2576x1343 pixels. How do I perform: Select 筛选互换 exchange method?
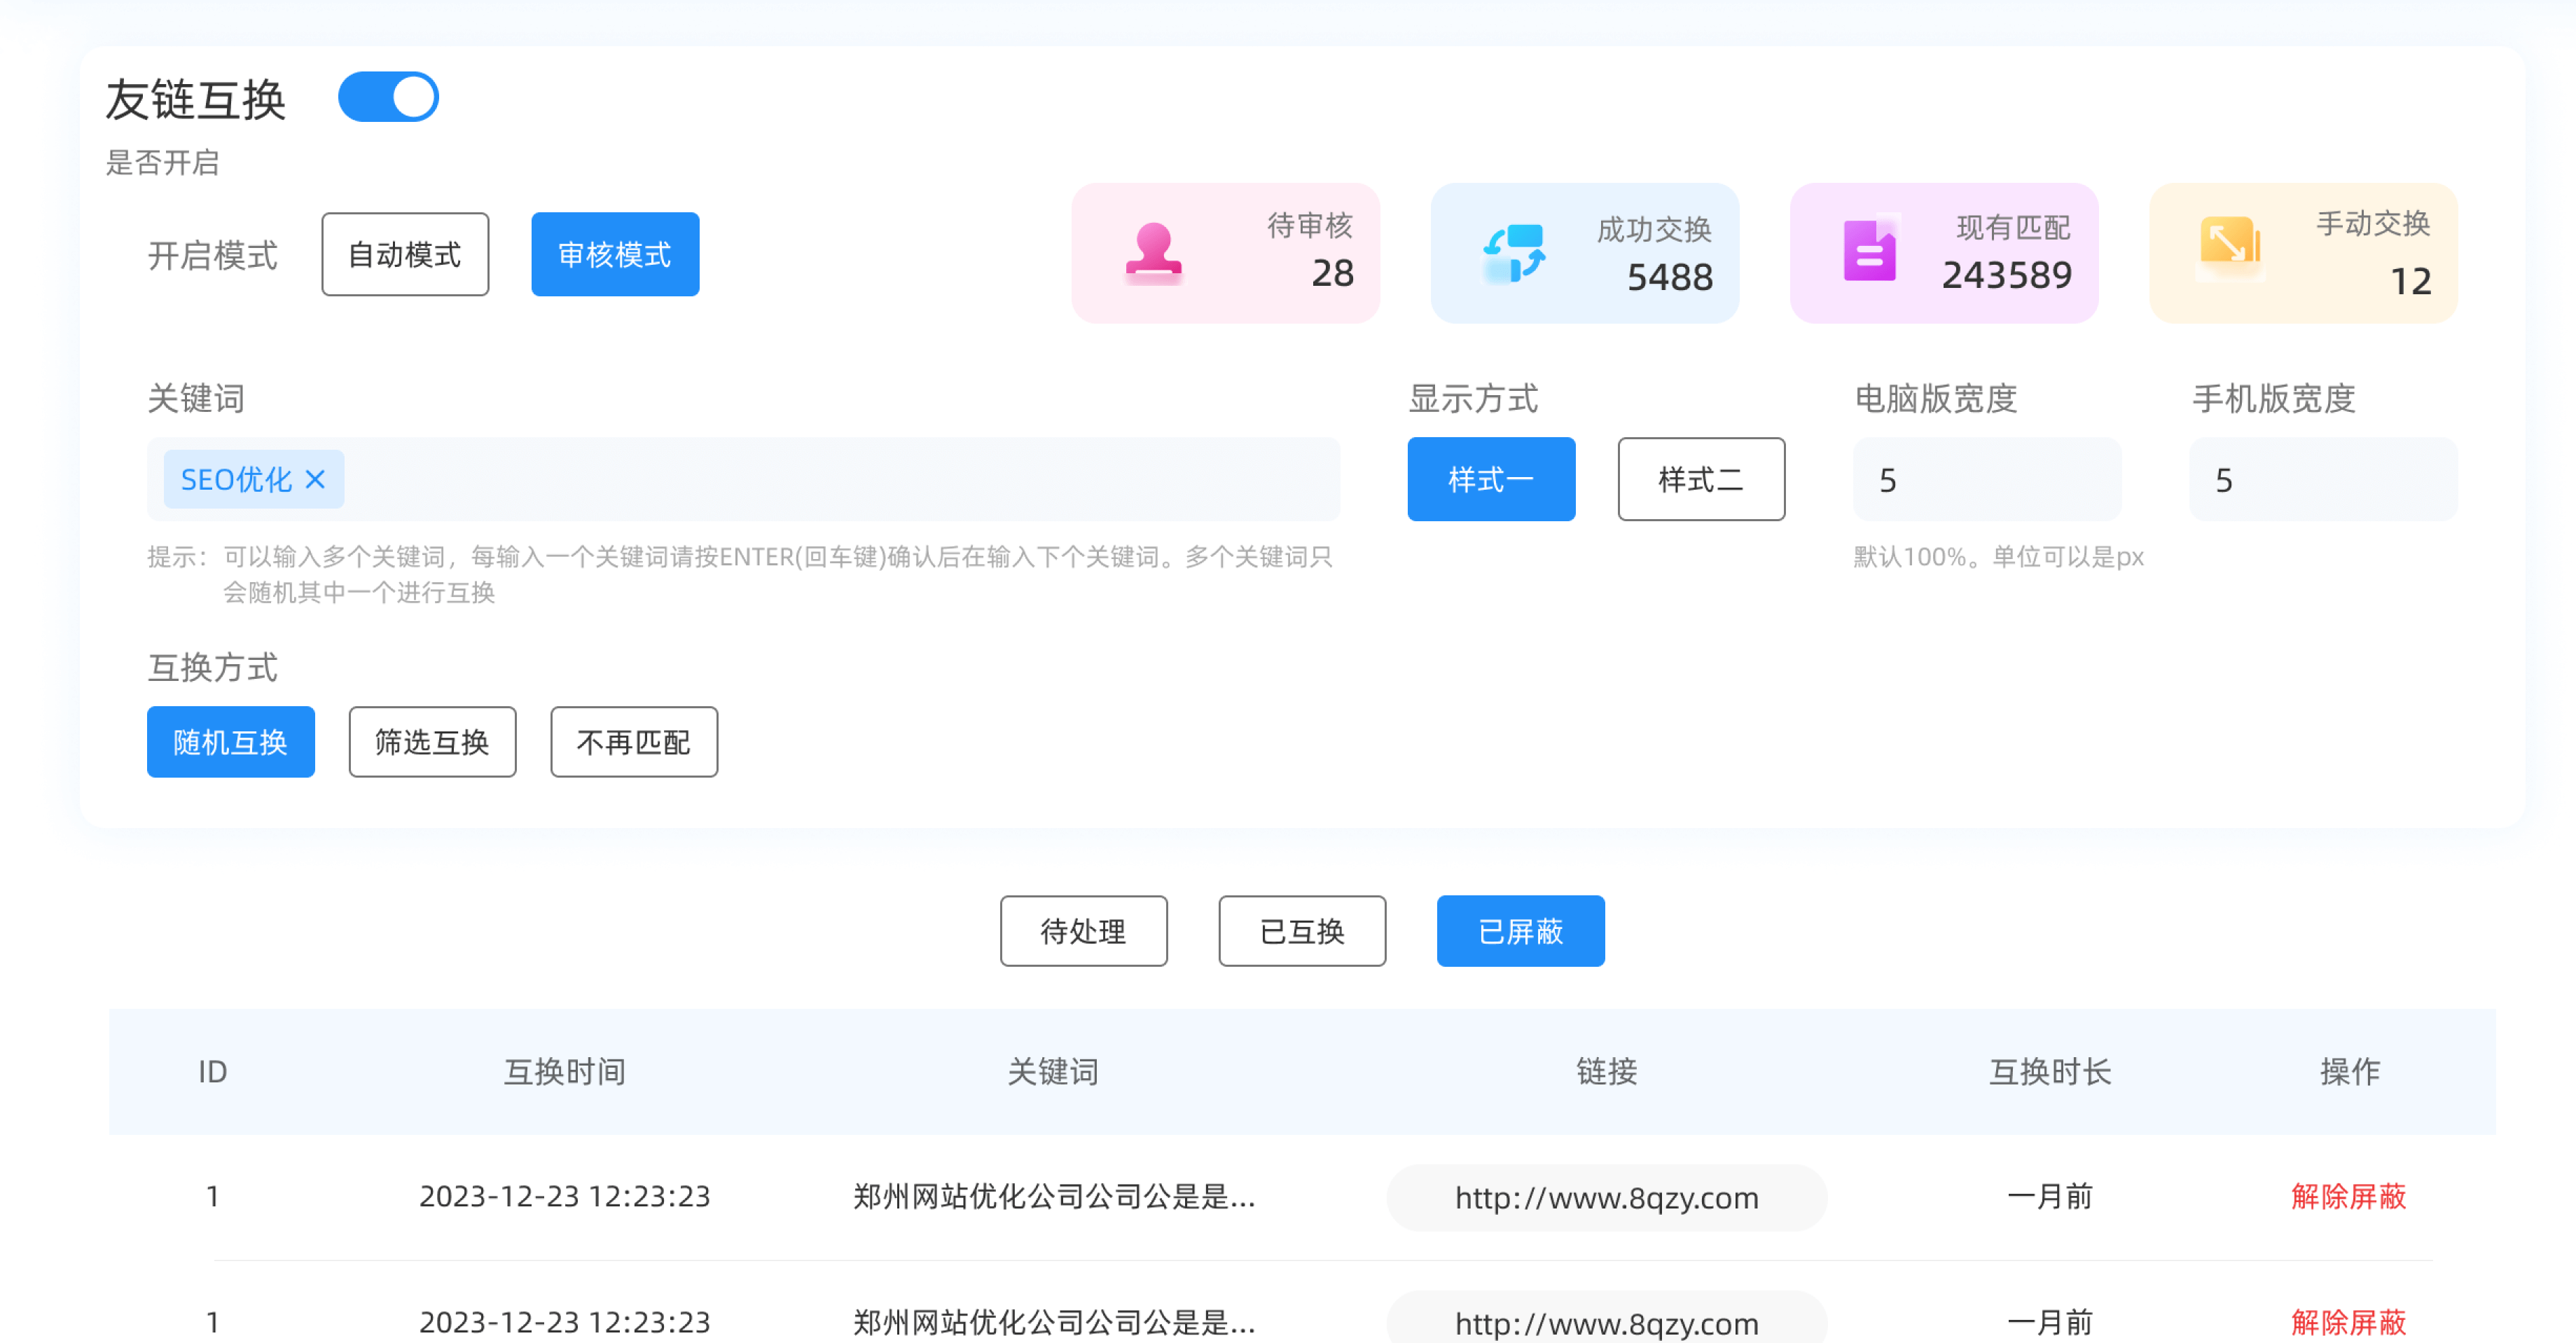pos(432,742)
